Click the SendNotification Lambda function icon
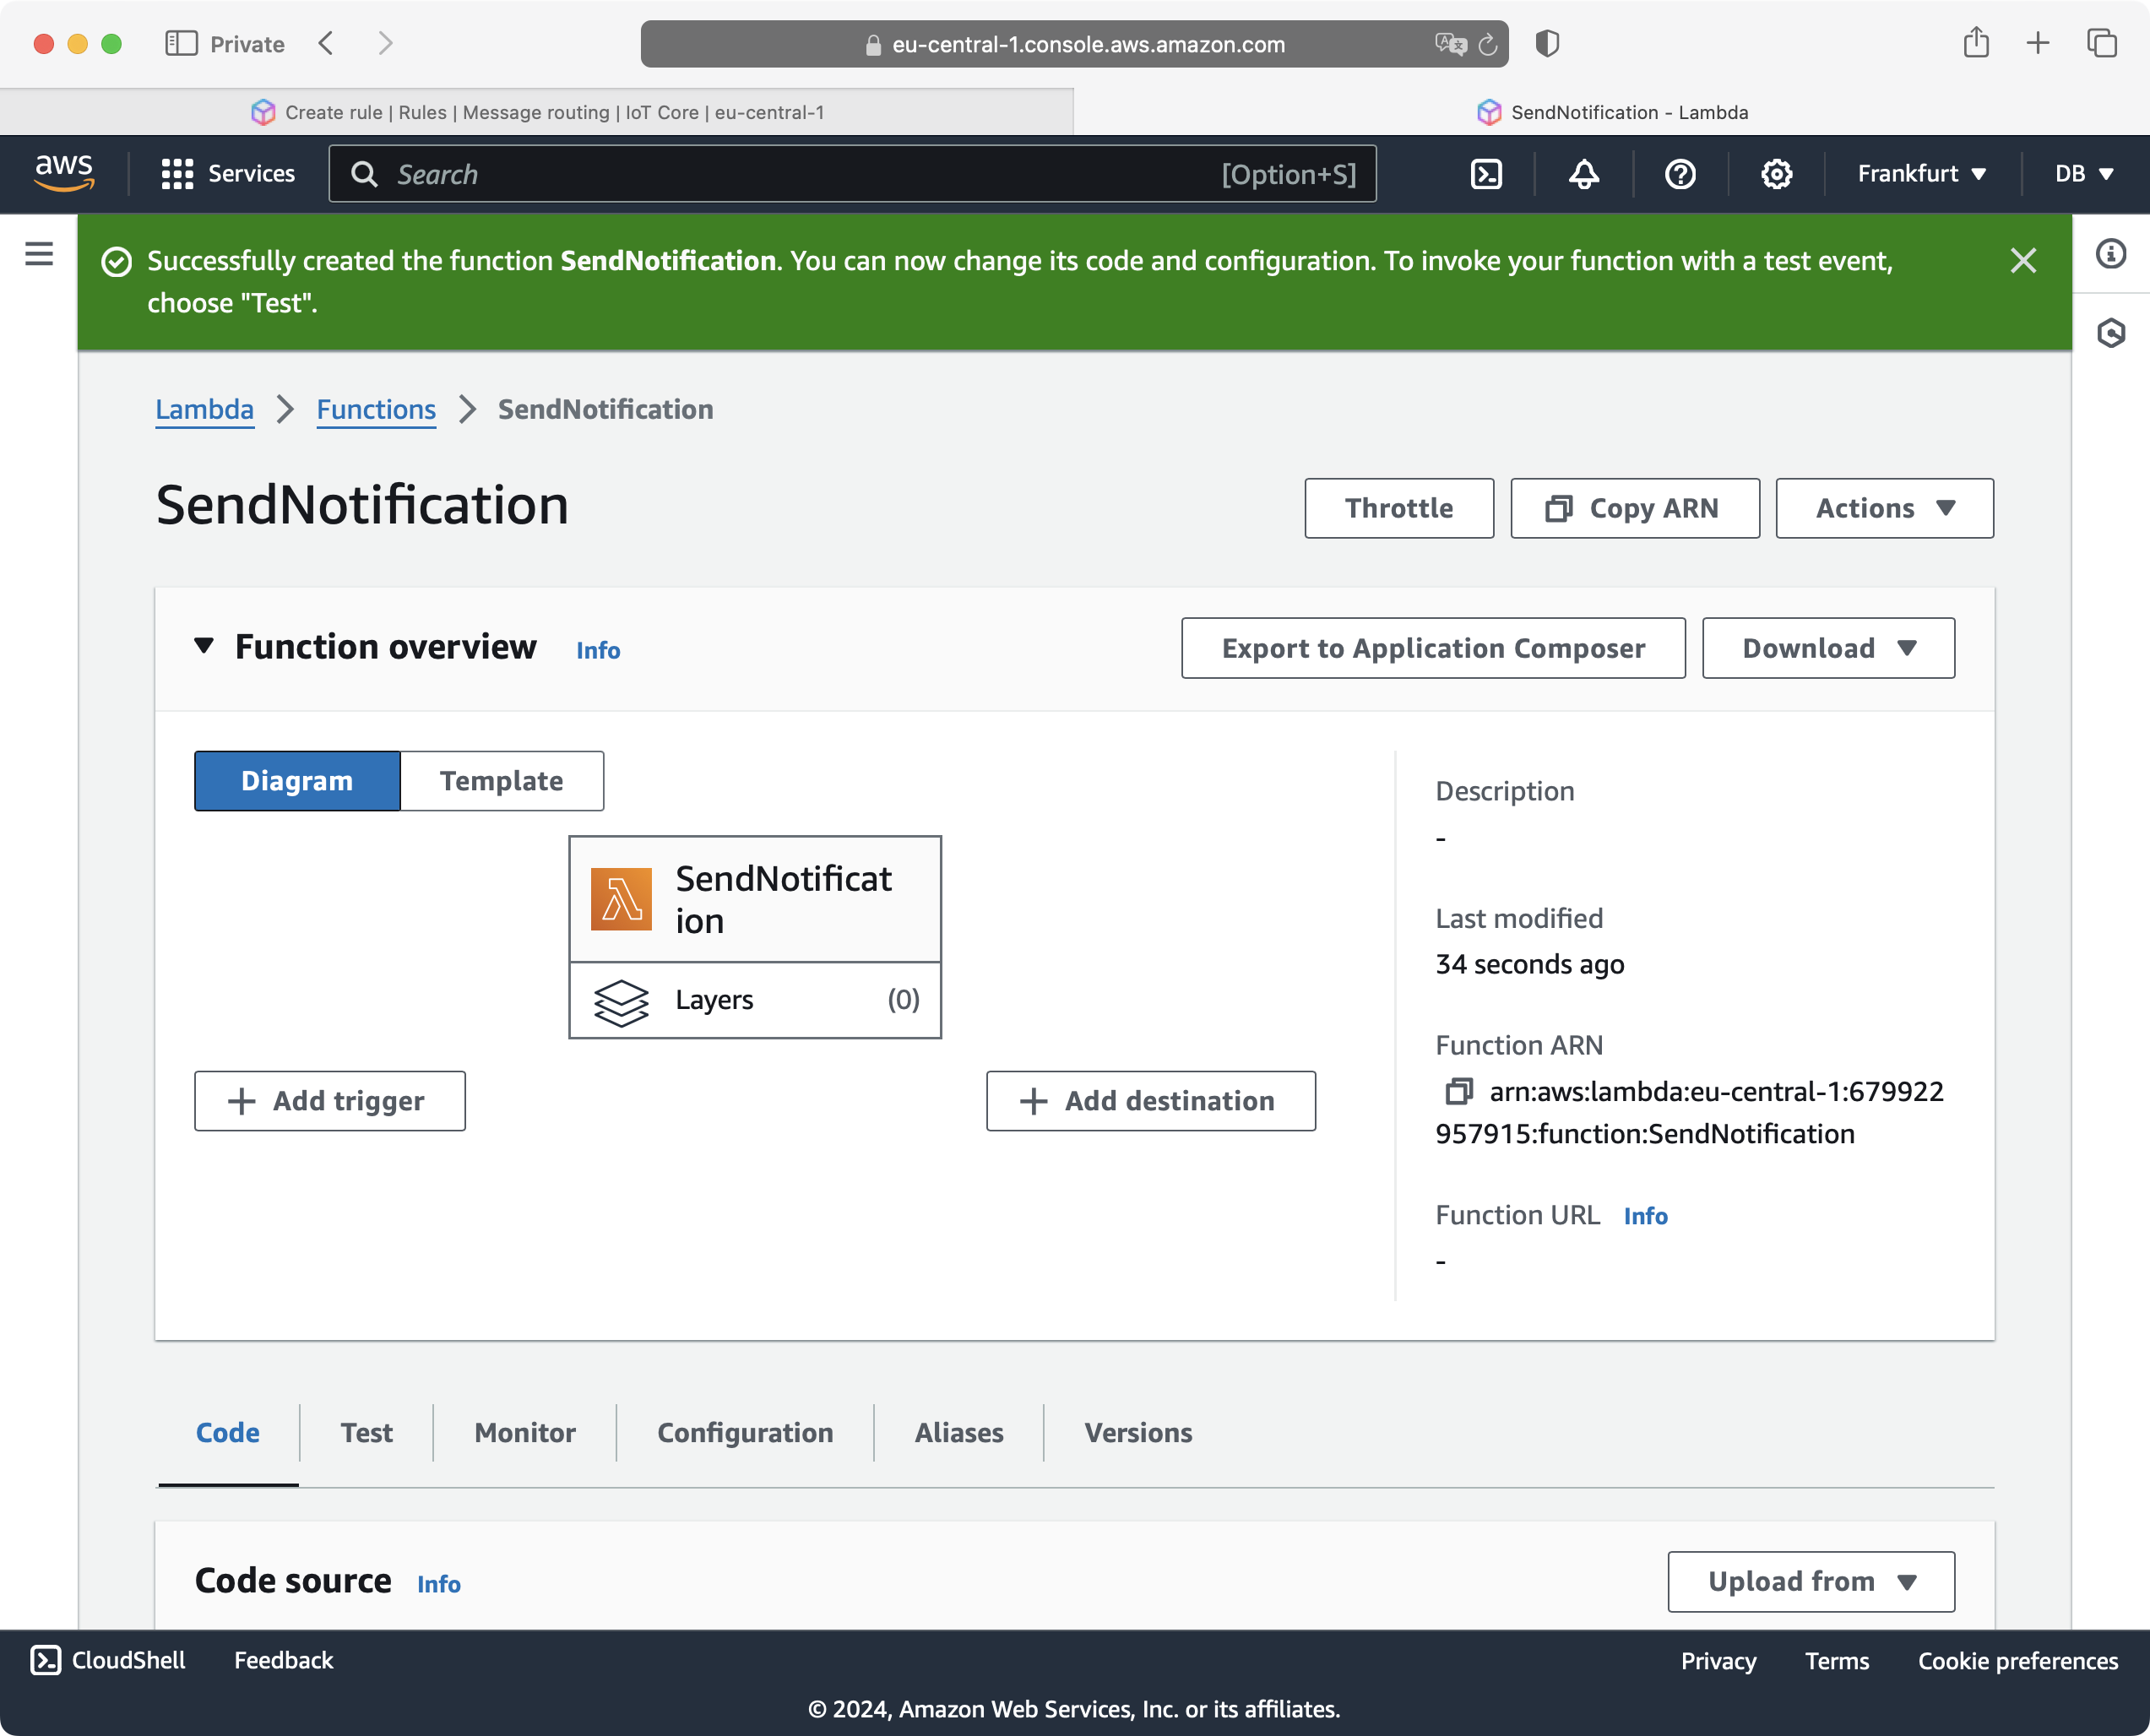This screenshot has width=2150, height=1736. pyautogui.click(x=622, y=898)
